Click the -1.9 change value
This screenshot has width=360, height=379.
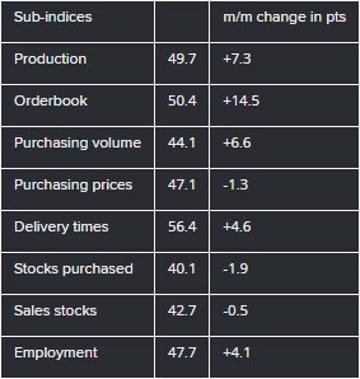coord(236,269)
